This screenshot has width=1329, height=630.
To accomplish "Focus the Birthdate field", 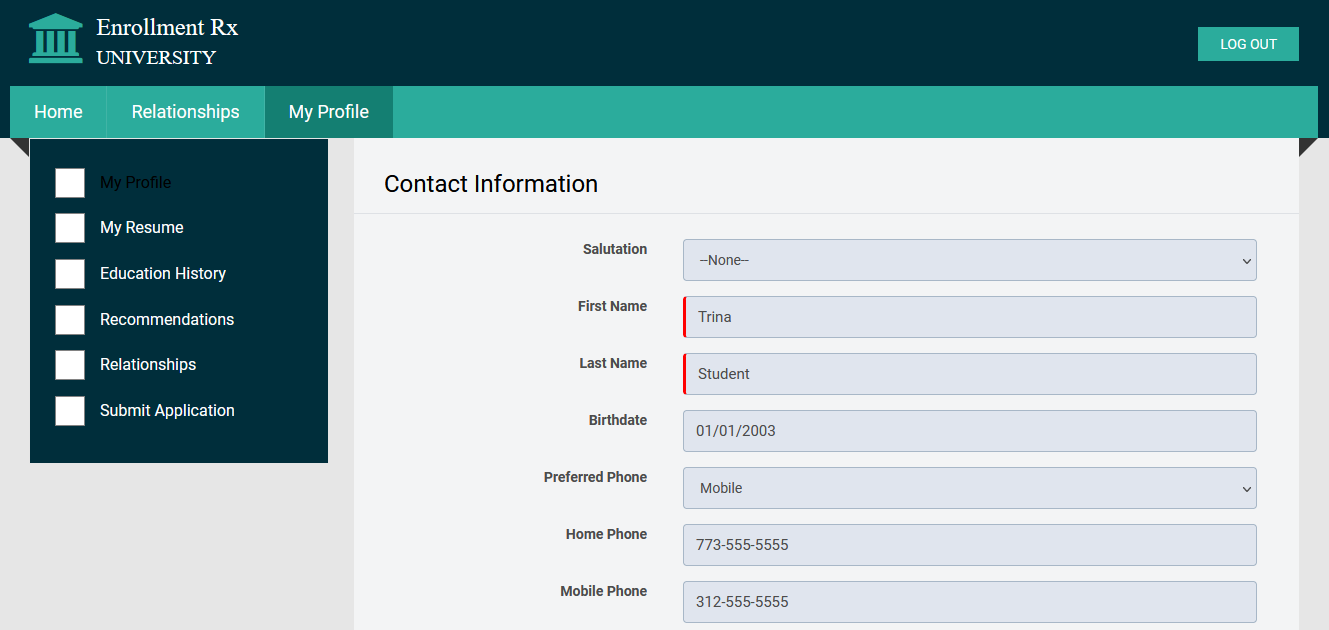I will tap(969, 431).
